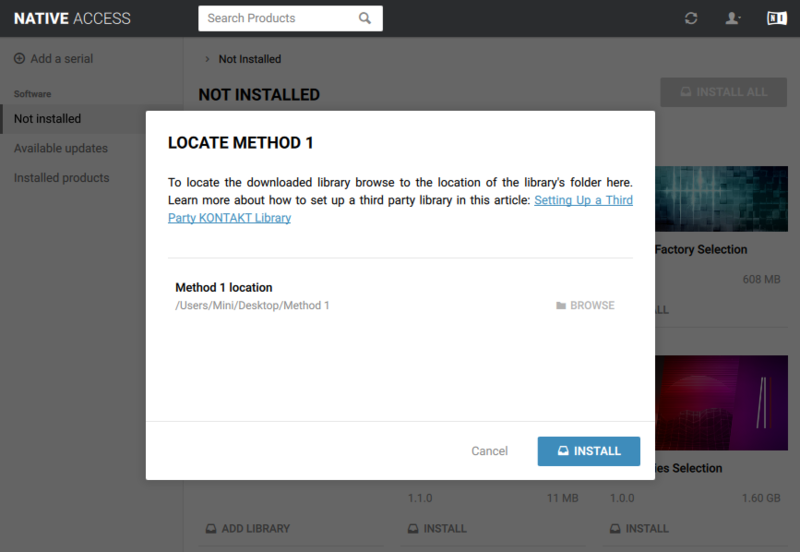Click the breadcrumb chevron before Not Installed
The height and width of the screenshot is (552, 800).
pos(207,59)
